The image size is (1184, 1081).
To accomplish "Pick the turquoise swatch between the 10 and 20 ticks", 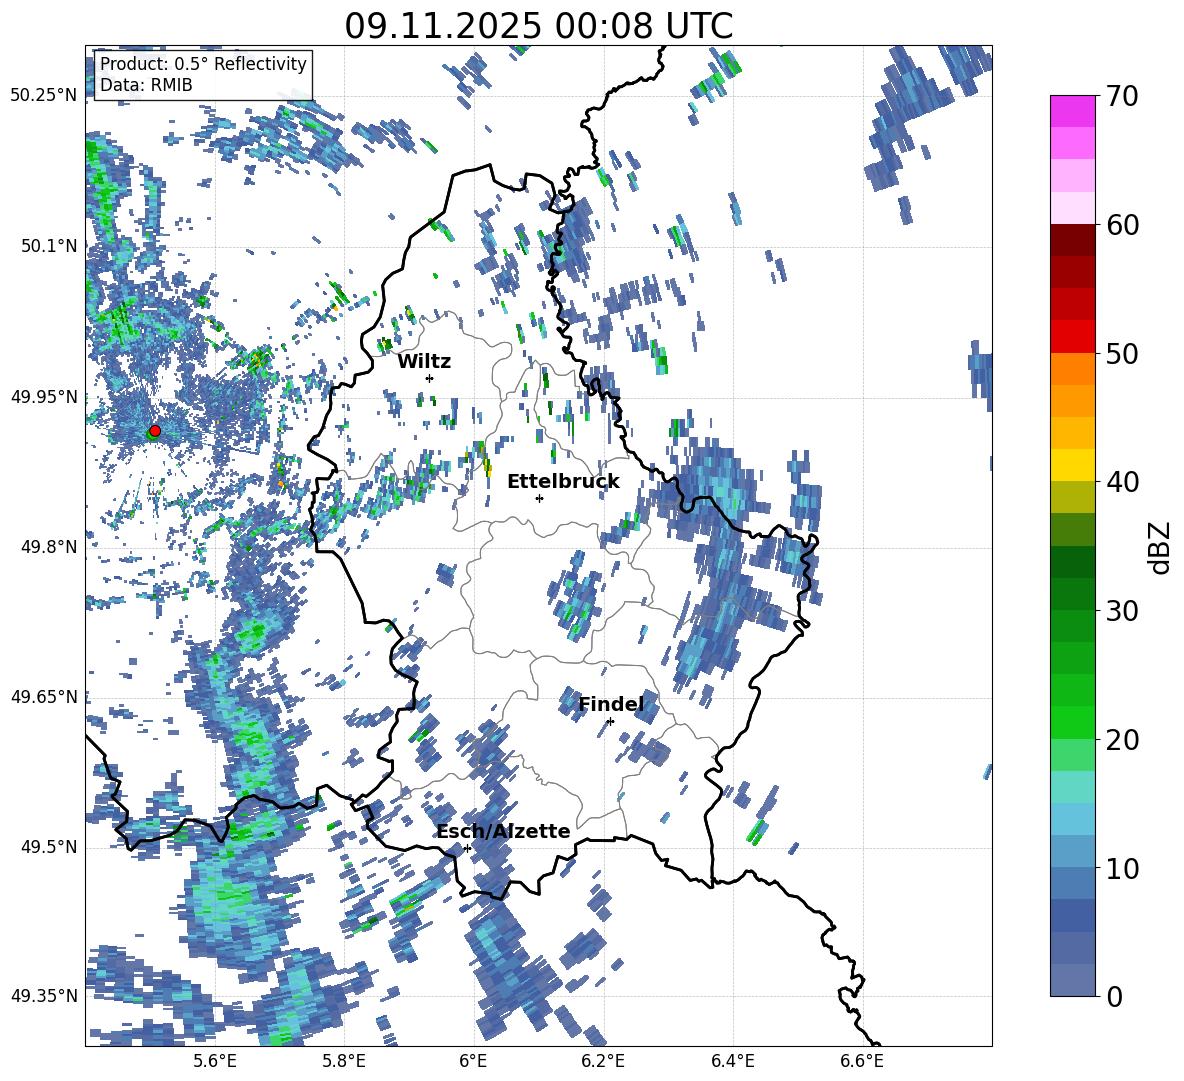I will (x=1072, y=787).
